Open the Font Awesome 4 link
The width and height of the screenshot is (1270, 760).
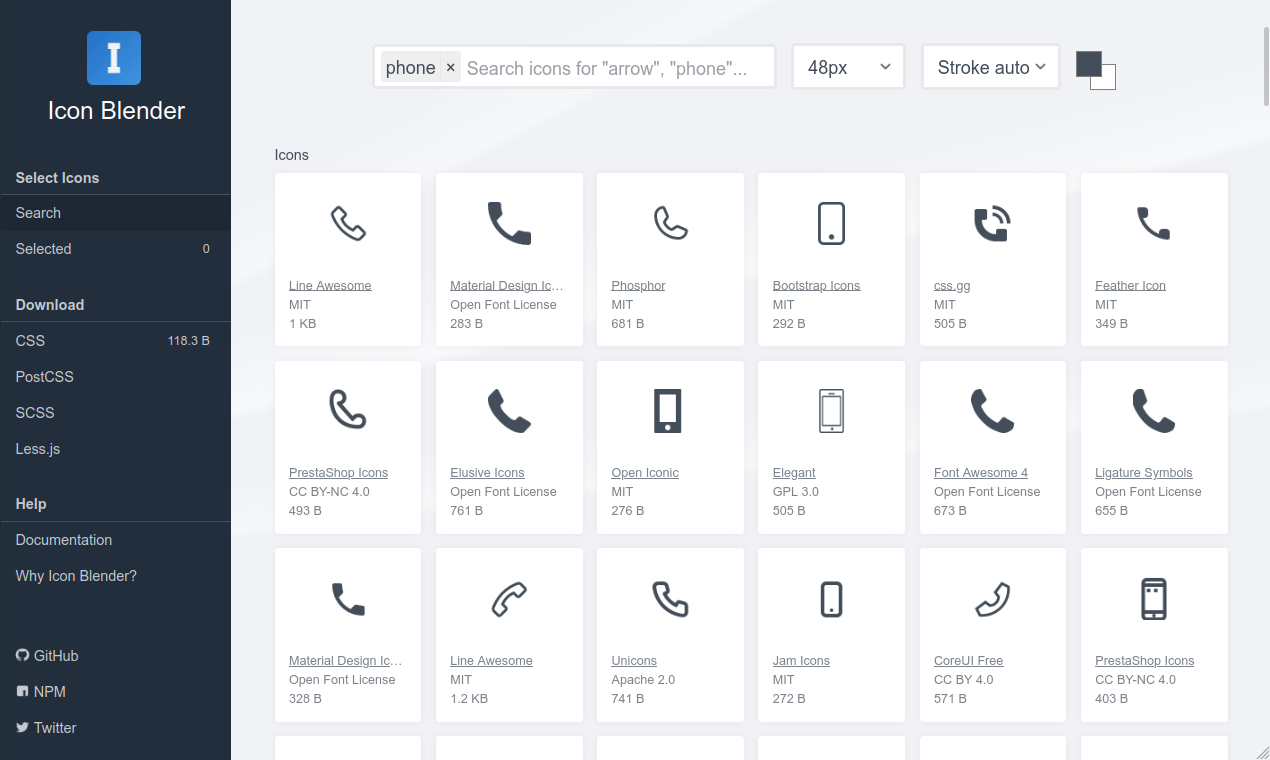pyautogui.click(x=981, y=473)
